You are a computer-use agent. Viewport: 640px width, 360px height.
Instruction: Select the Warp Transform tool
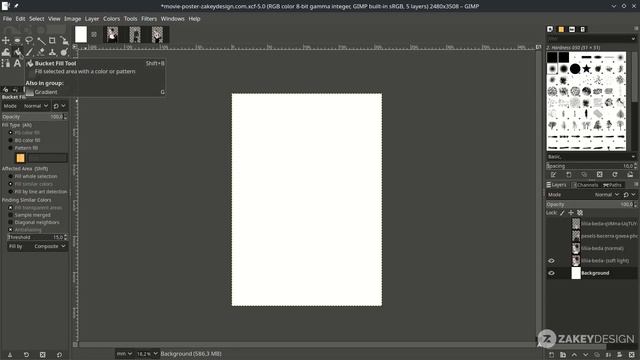pyautogui.click(x=6, y=52)
